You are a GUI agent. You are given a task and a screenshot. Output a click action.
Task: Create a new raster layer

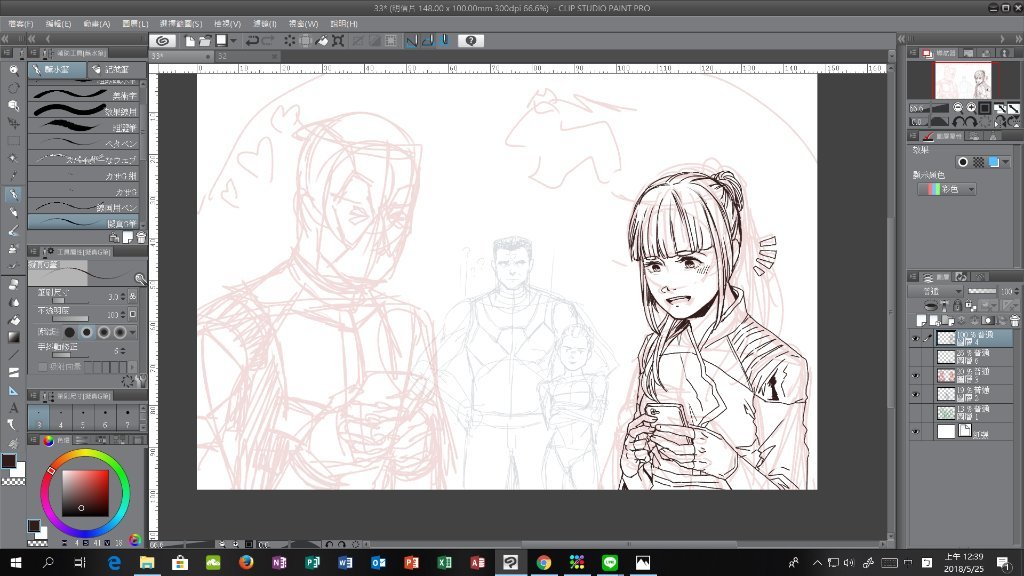point(921,321)
